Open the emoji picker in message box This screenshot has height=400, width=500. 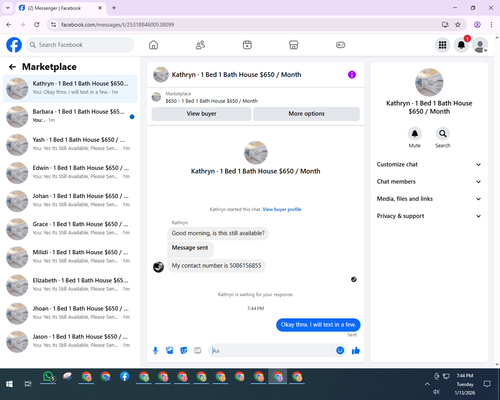coord(340,350)
